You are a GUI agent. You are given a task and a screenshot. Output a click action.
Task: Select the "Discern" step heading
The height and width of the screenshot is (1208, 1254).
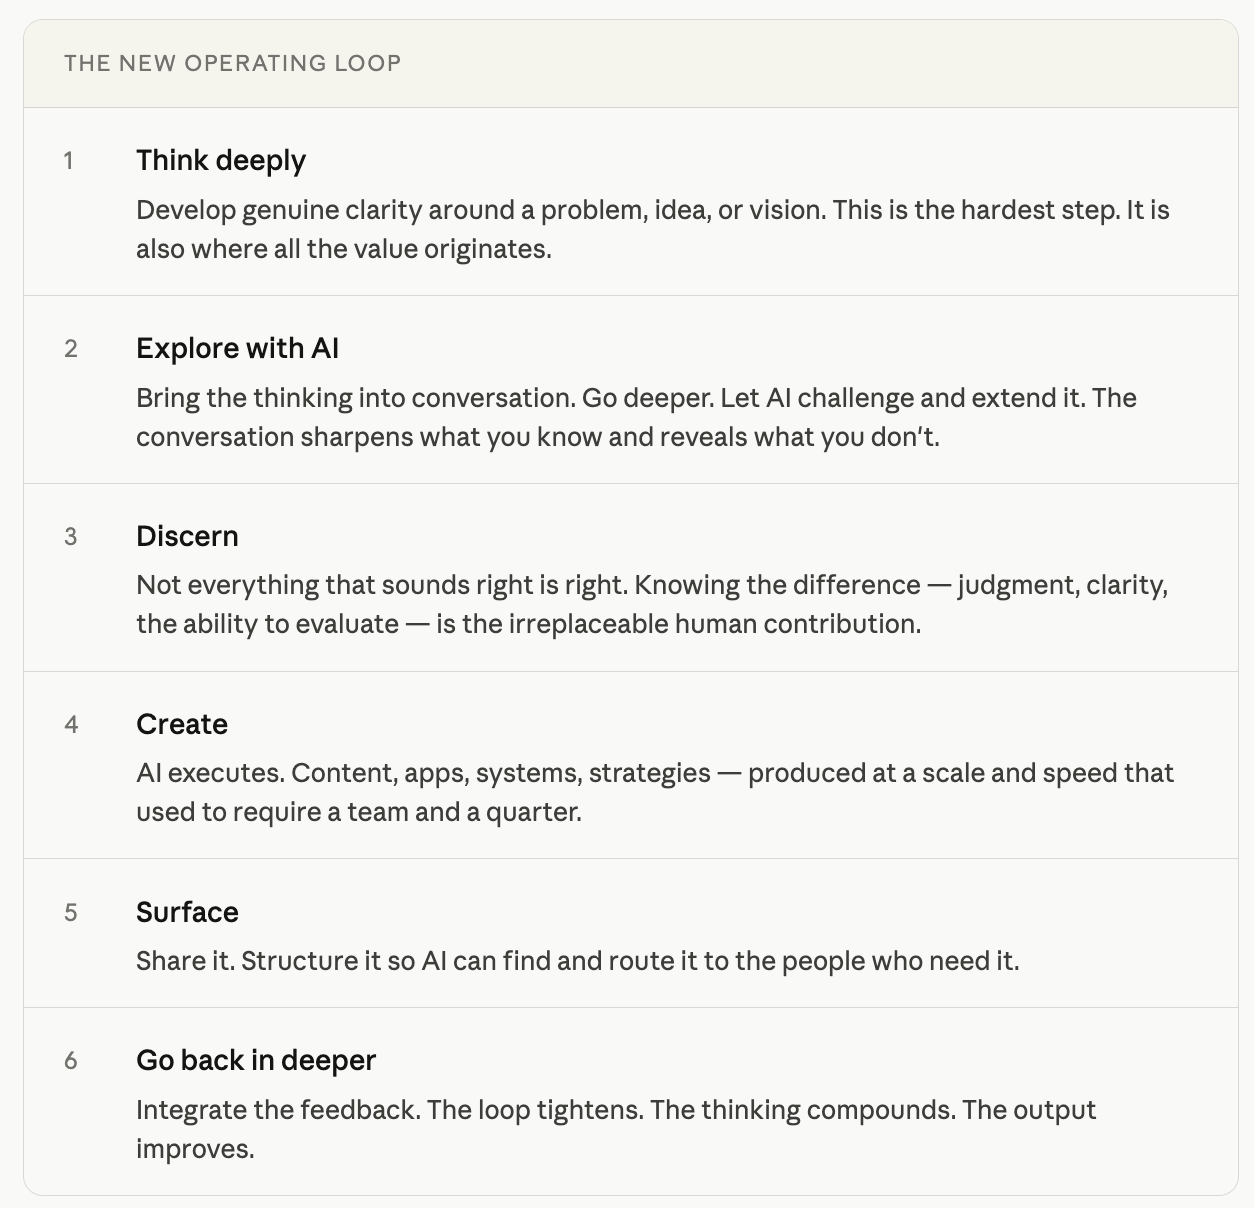(187, 536)
